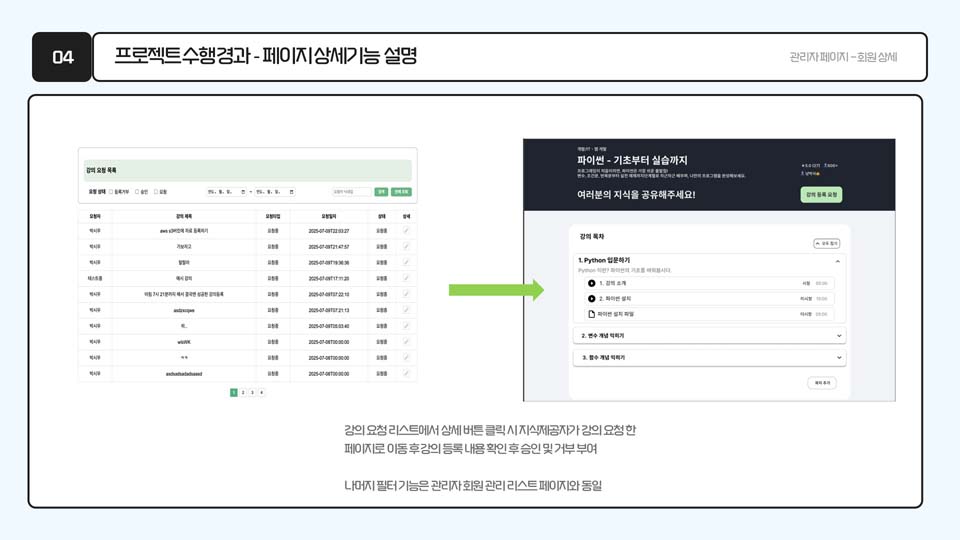Click the '관리자 페이지 - 회원 상세' slide label
Image resolution: width=960 pixels, height=540 pixels.
tap(843, 57)
